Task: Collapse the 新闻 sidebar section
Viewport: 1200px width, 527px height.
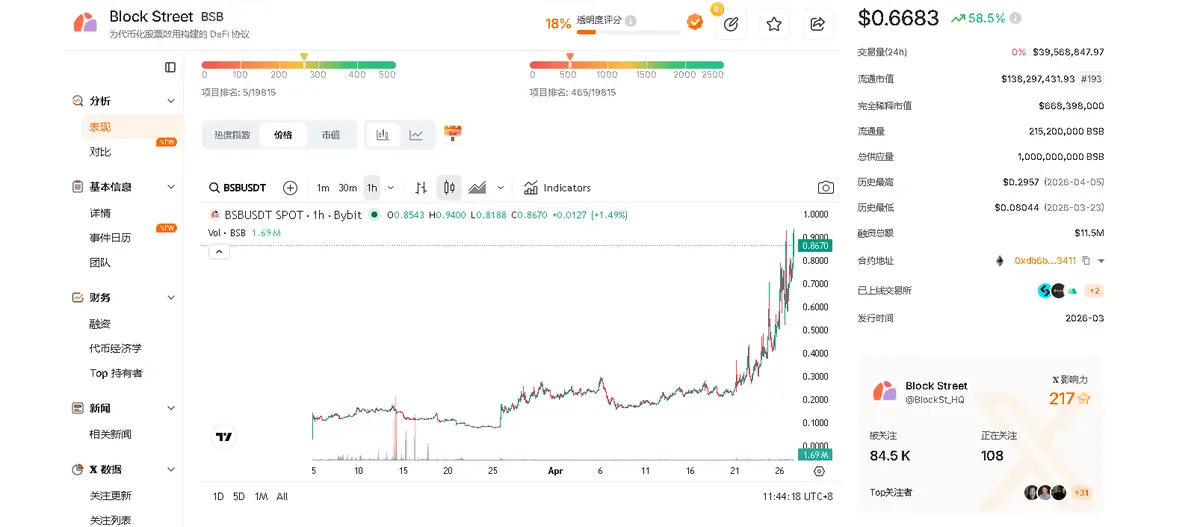Action: pos(171,409)
